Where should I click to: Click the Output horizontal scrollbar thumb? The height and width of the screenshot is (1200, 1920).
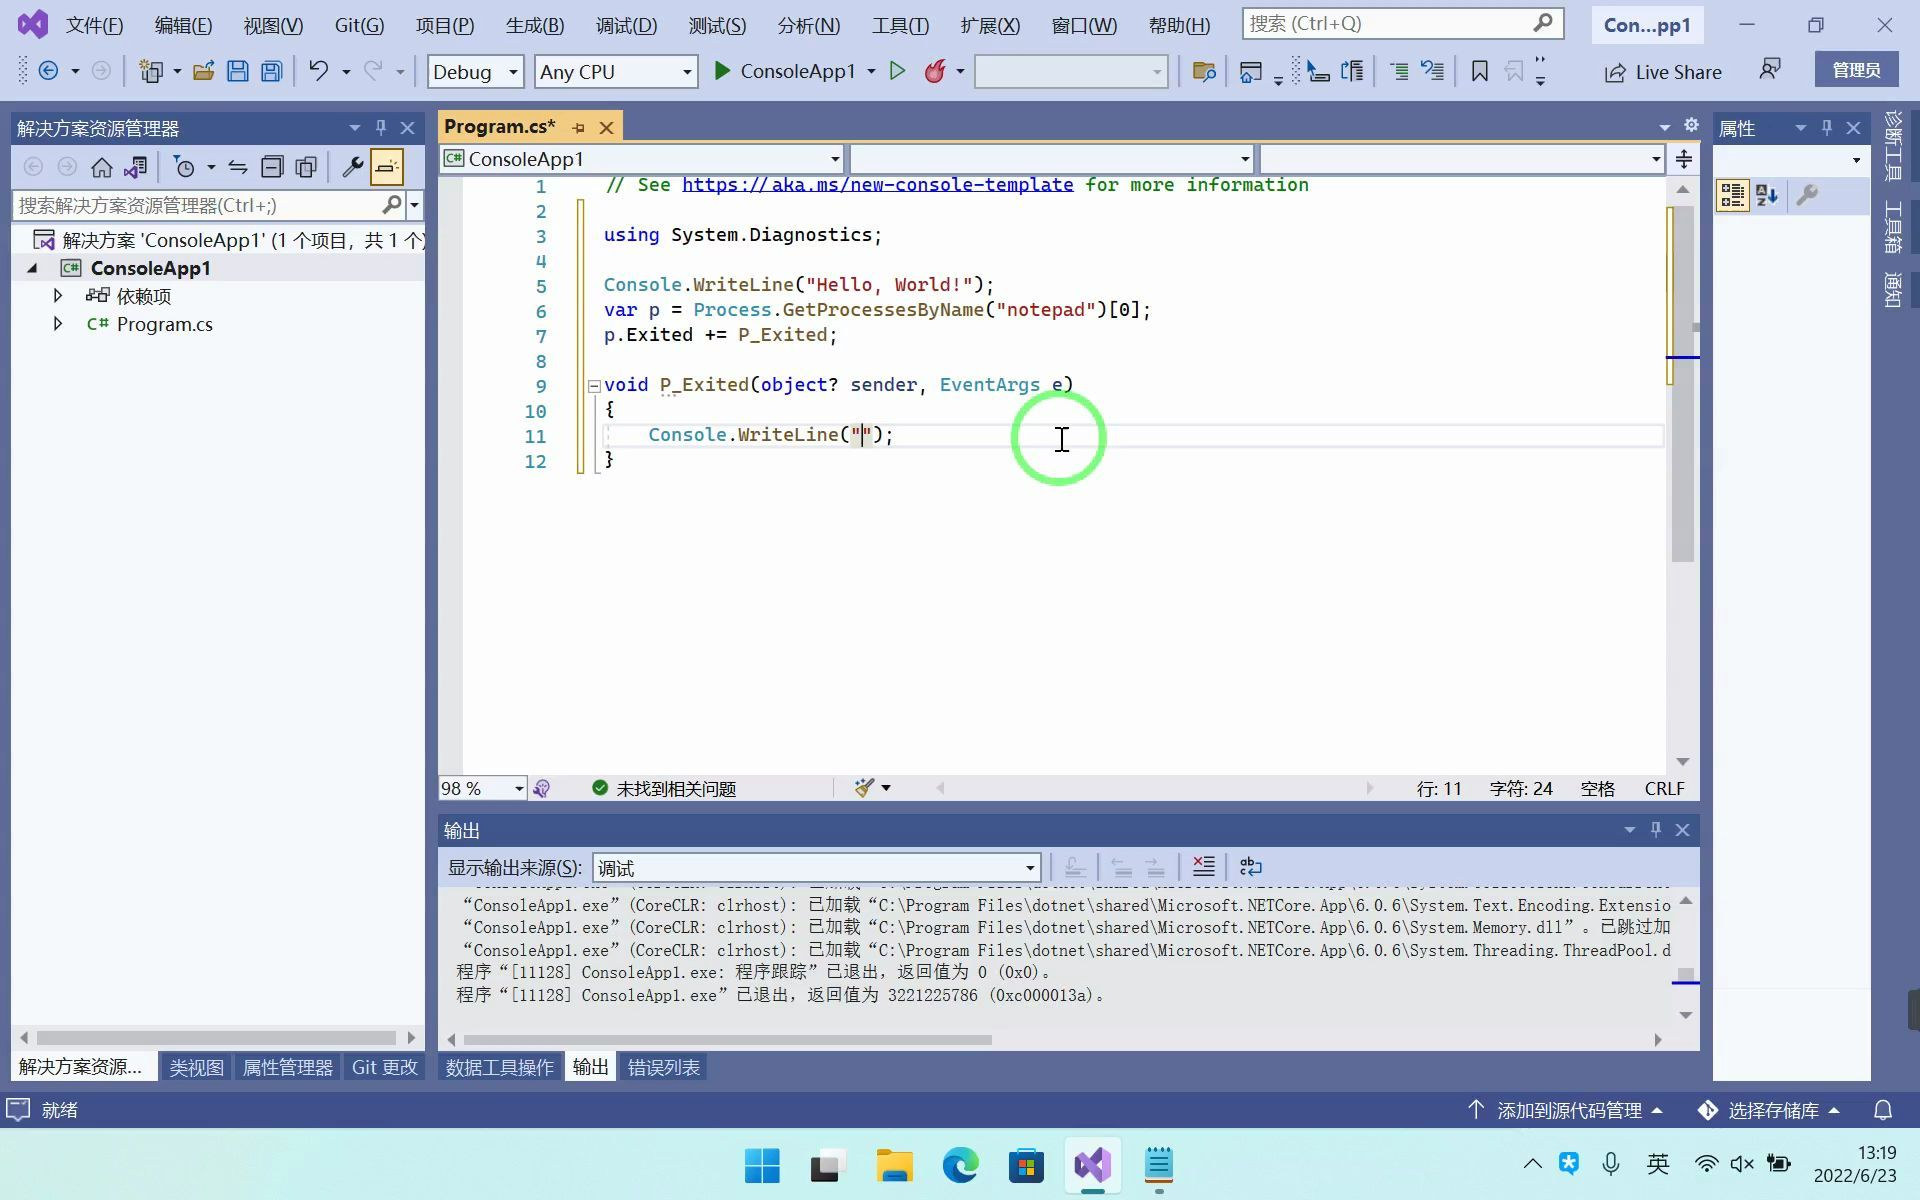(727, 1040)
